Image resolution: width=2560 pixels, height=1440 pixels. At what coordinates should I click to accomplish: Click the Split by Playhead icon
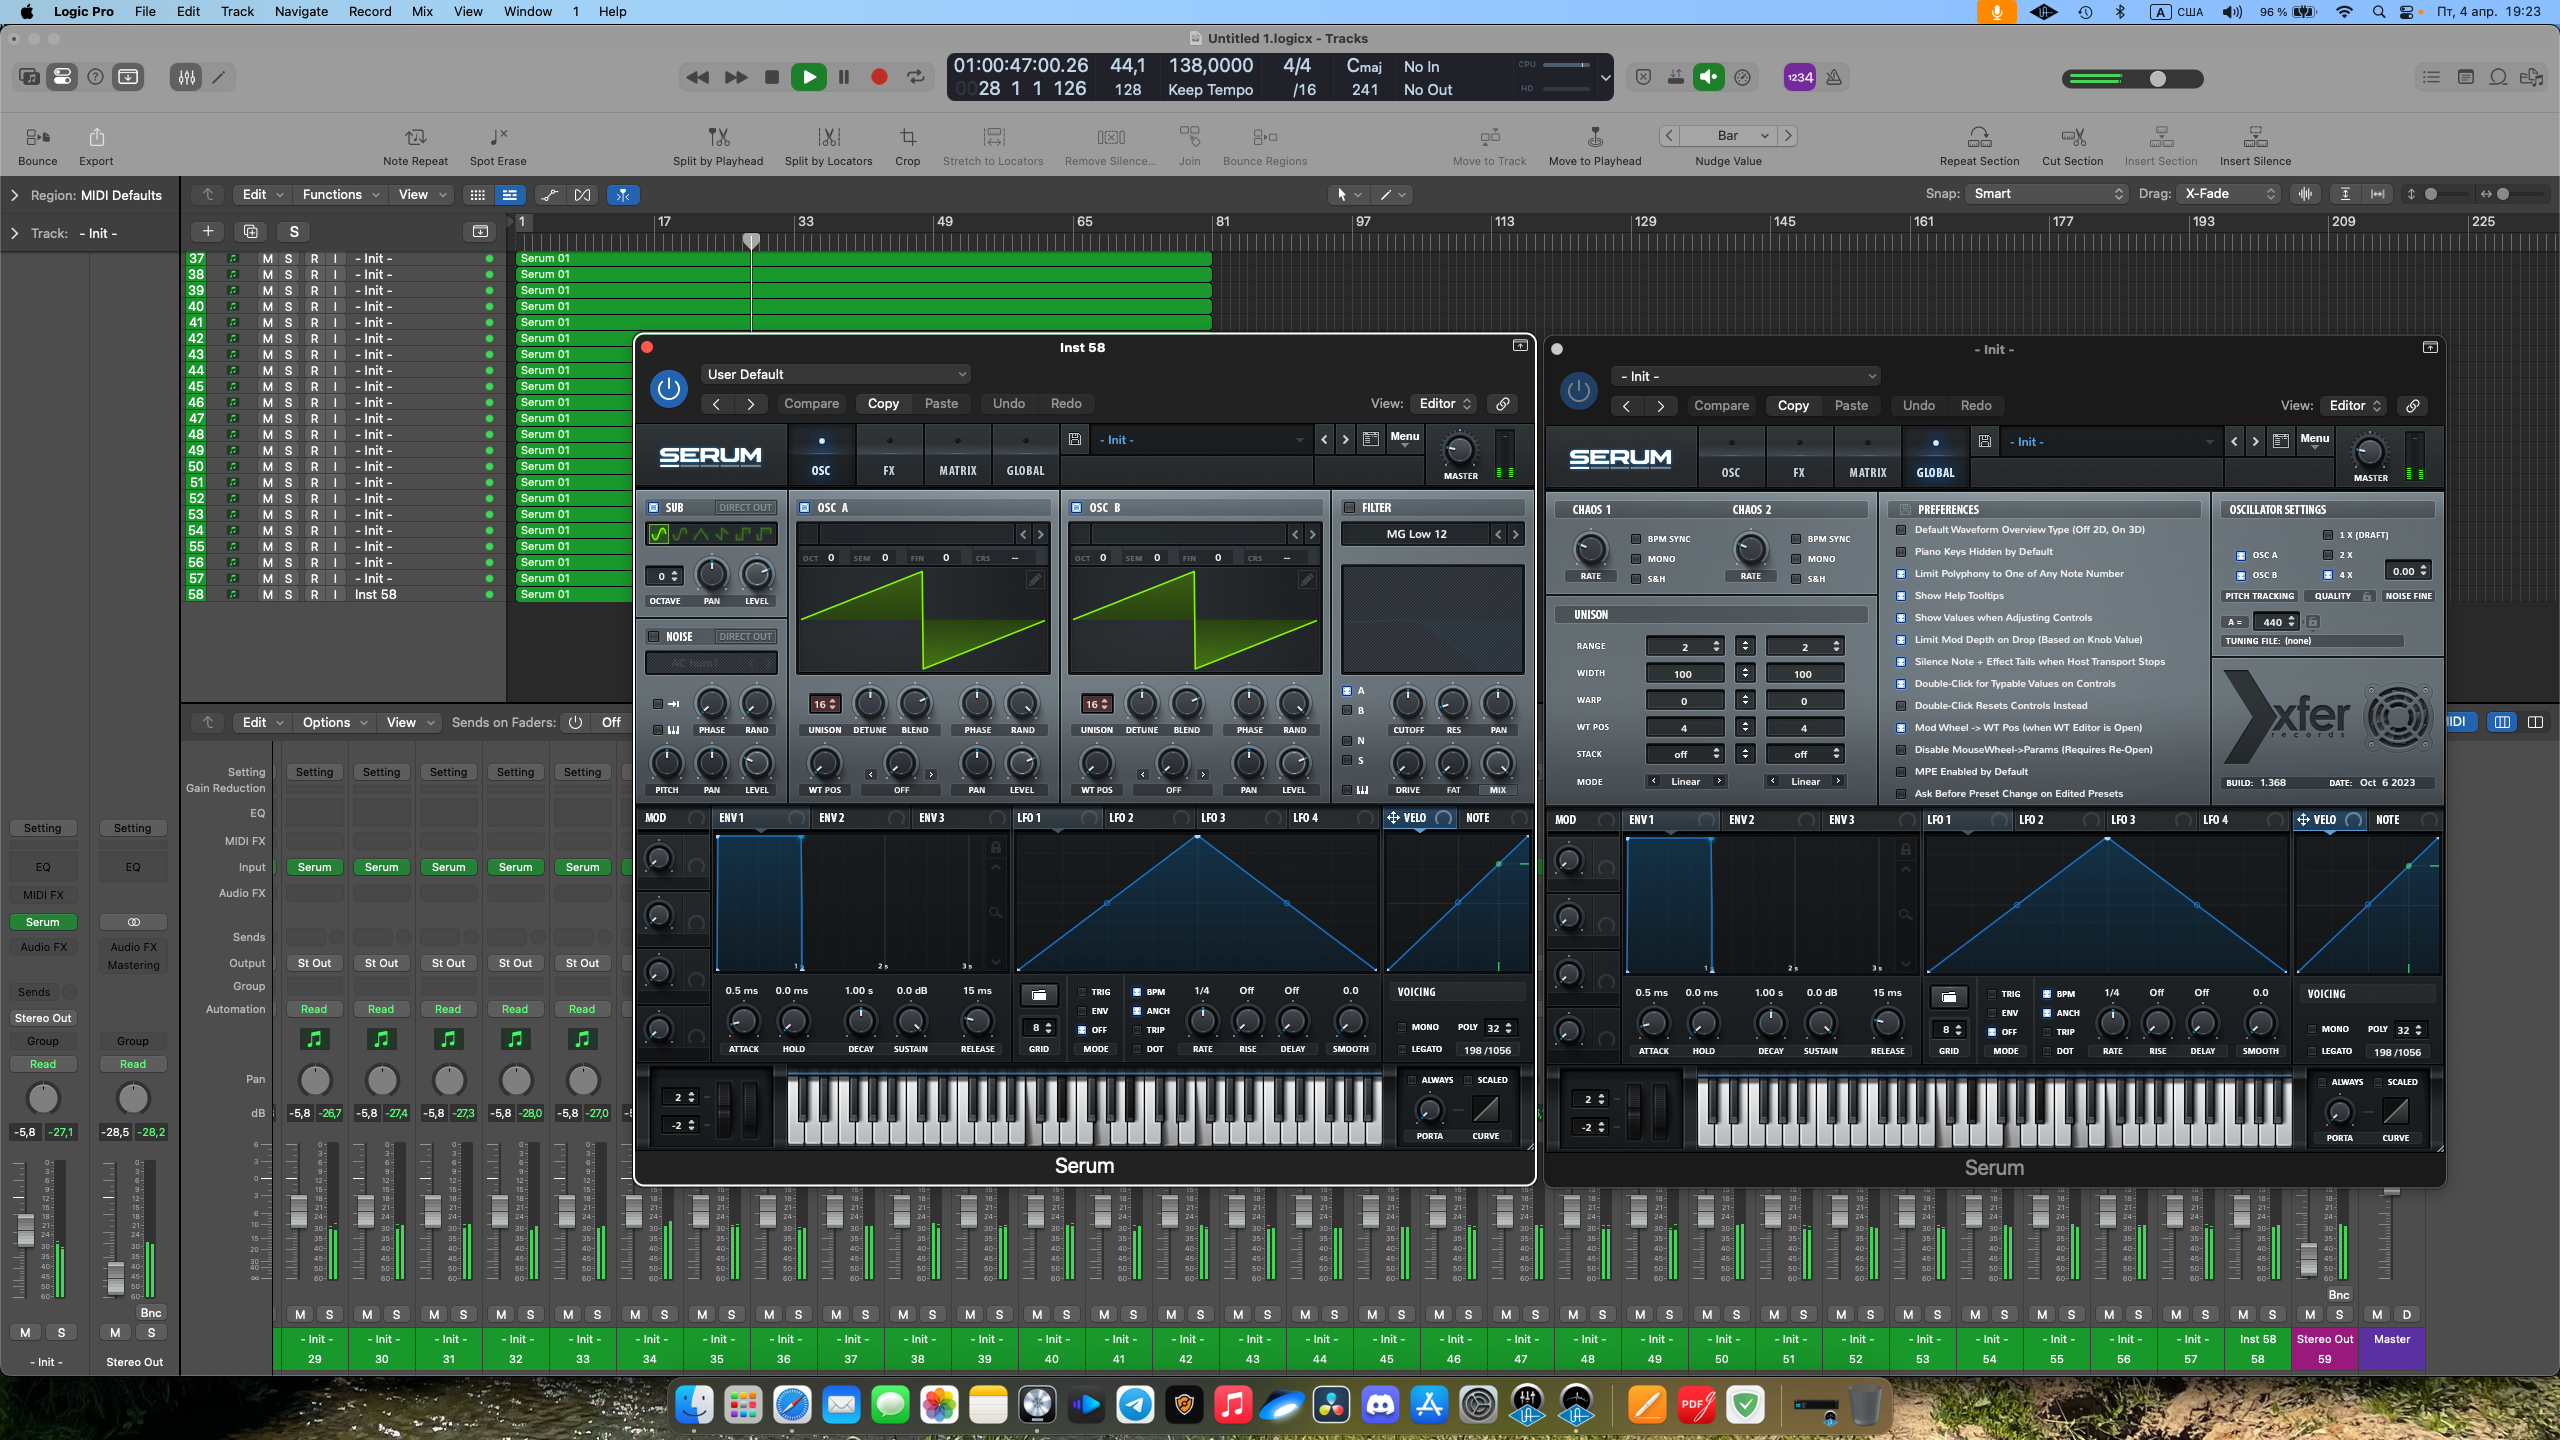coord(718,137)
